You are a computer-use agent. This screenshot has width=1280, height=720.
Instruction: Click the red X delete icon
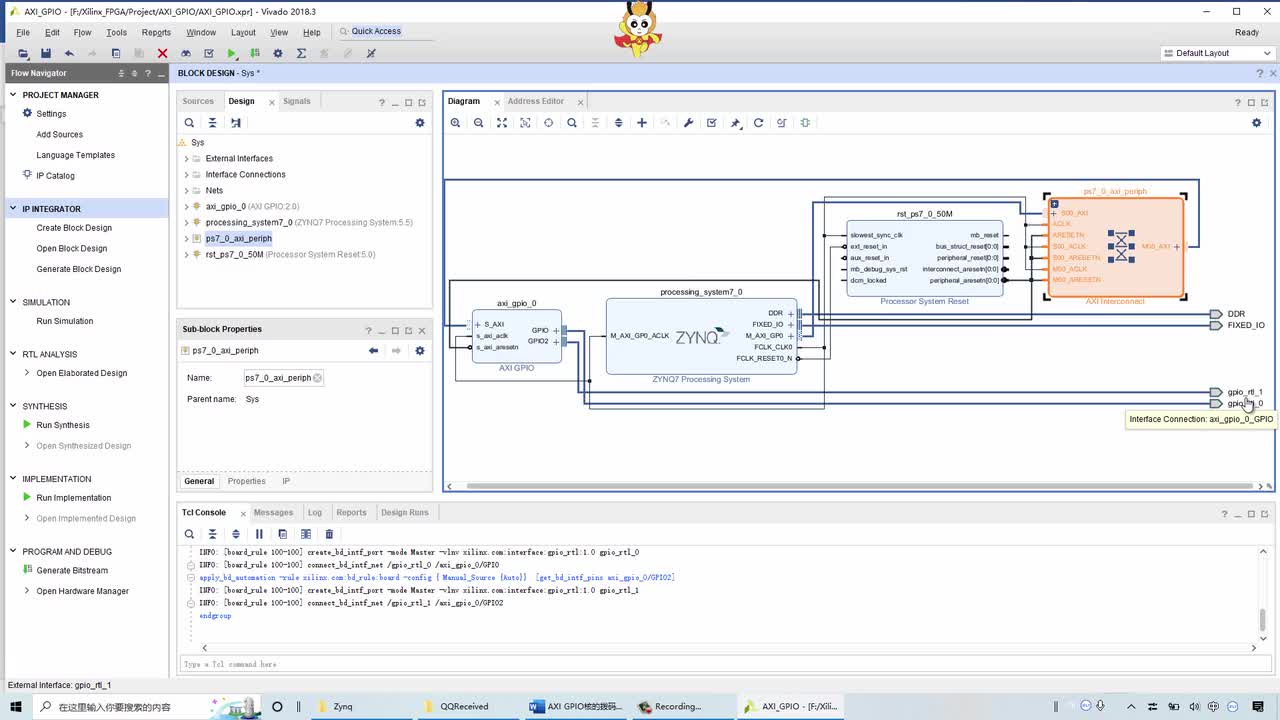coord(162,53)
